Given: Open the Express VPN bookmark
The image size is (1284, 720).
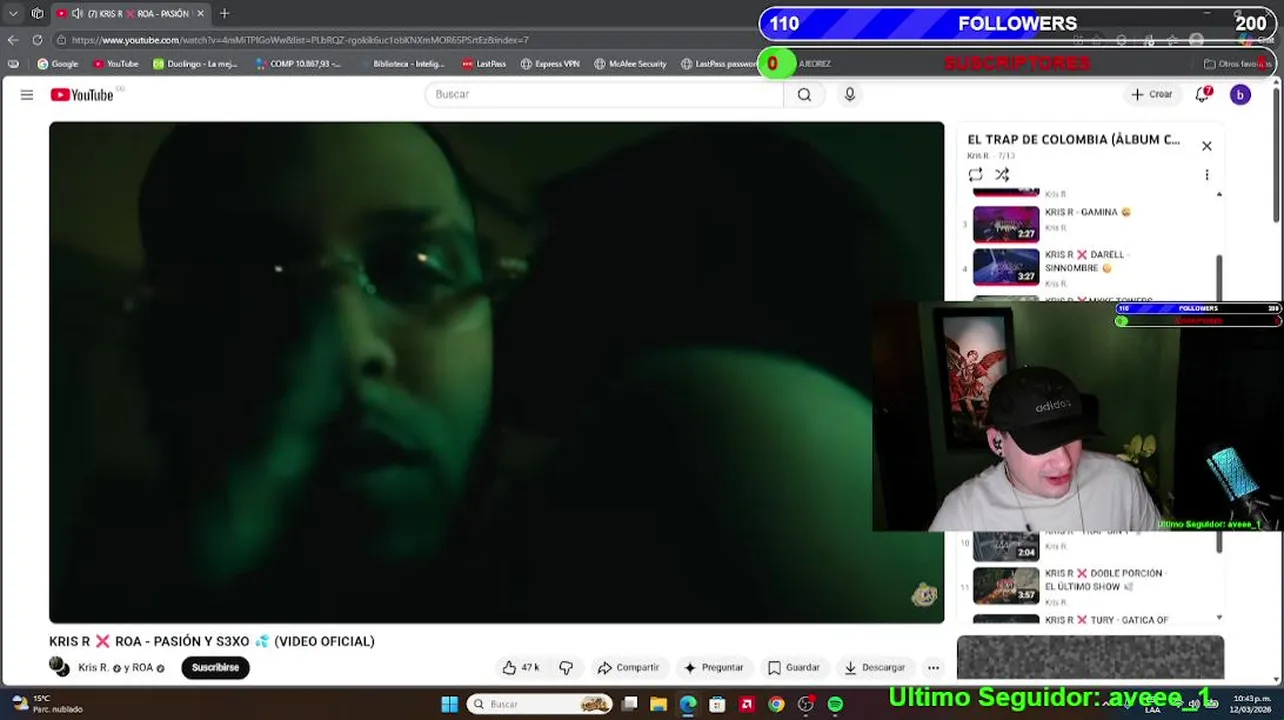Looking at the screenshot, I should (x=550, y=64).
